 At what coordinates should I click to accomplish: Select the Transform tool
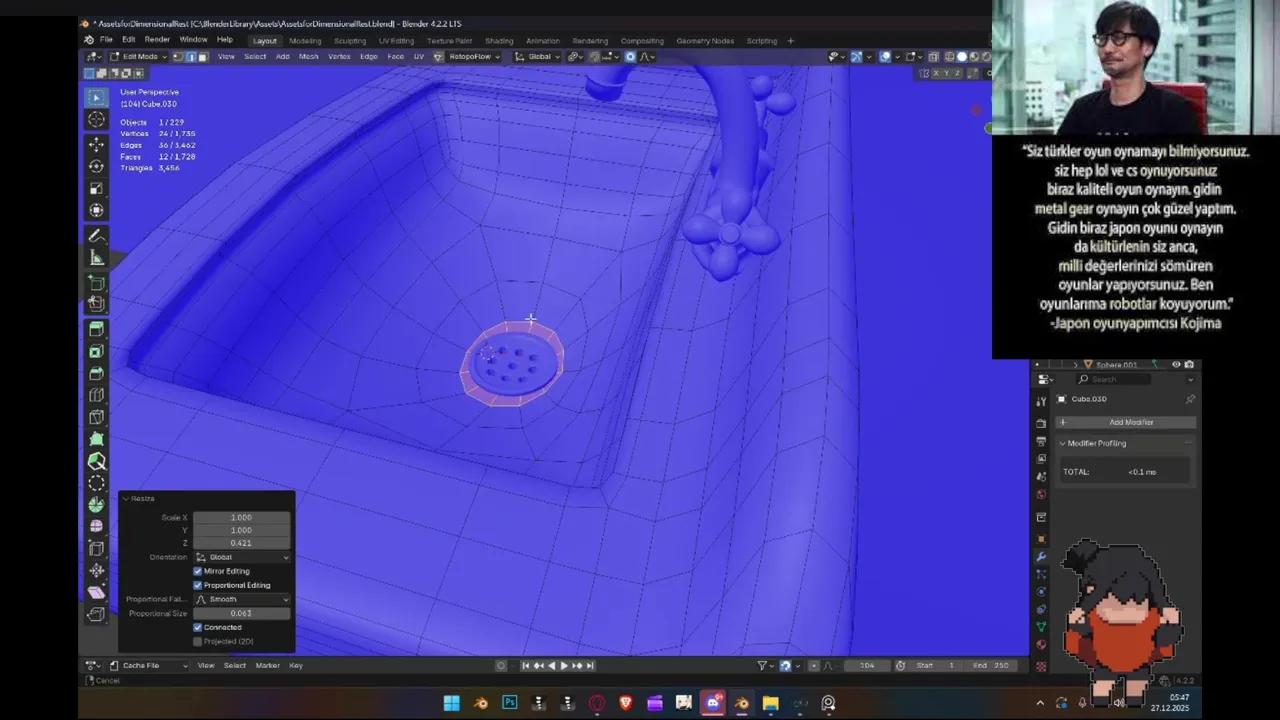click(x=96, y=210)
